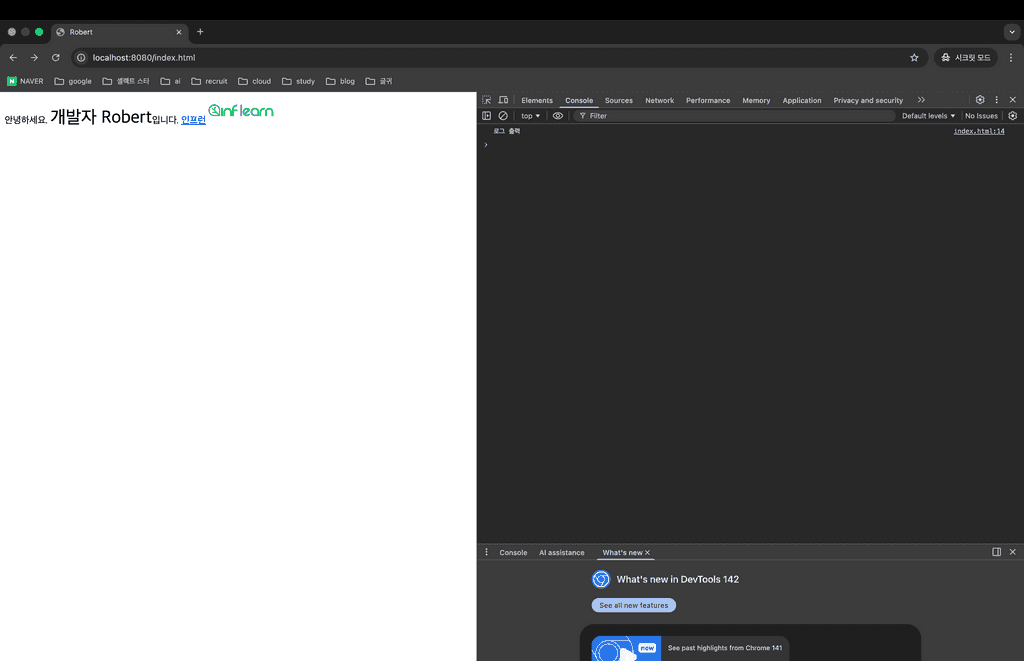
Task: Create a live expression with eye icon
Action: 558,116
